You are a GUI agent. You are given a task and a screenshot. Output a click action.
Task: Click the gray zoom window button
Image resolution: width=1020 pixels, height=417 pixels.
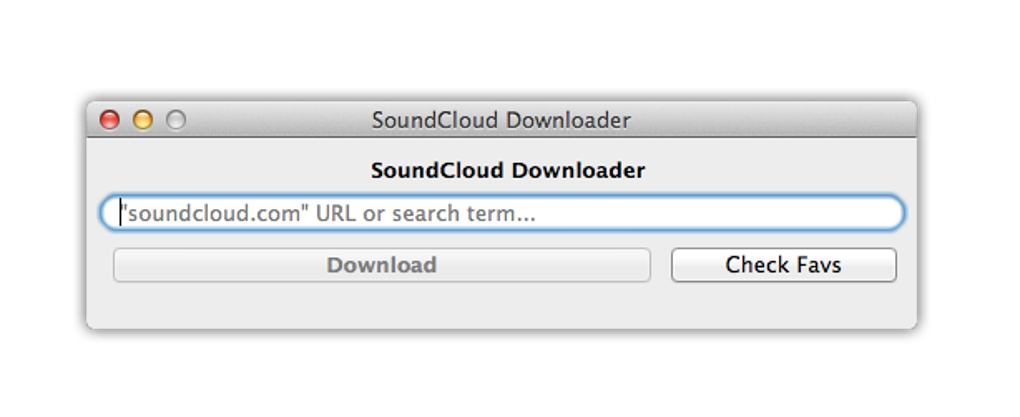(x=176, y=120)
